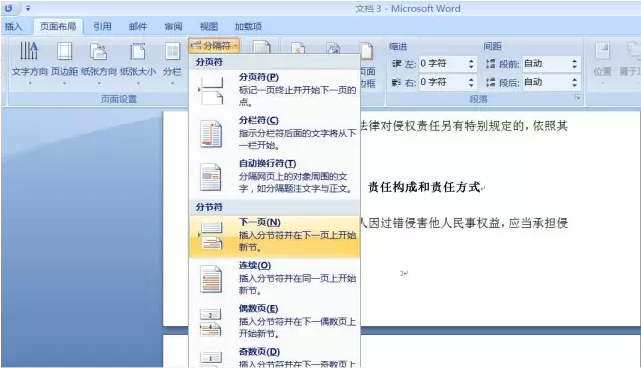Click the left indent icon beside 左
This screenshot has width=641, height=368.
[x=396, y=64]
